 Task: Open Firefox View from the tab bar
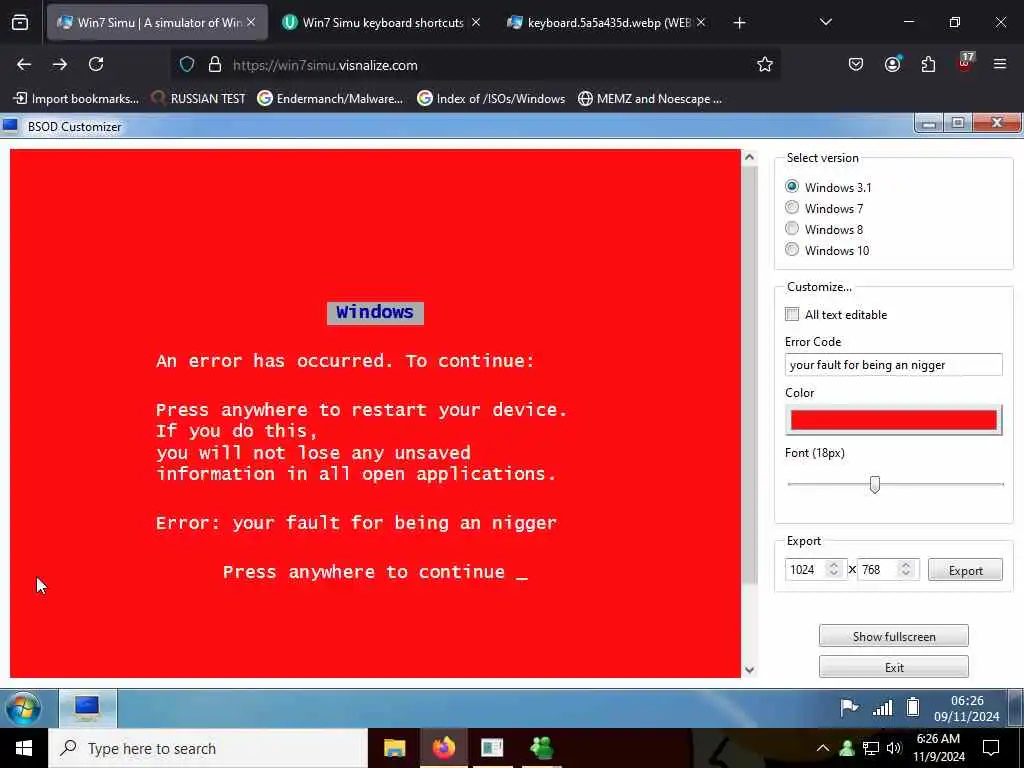20,23
